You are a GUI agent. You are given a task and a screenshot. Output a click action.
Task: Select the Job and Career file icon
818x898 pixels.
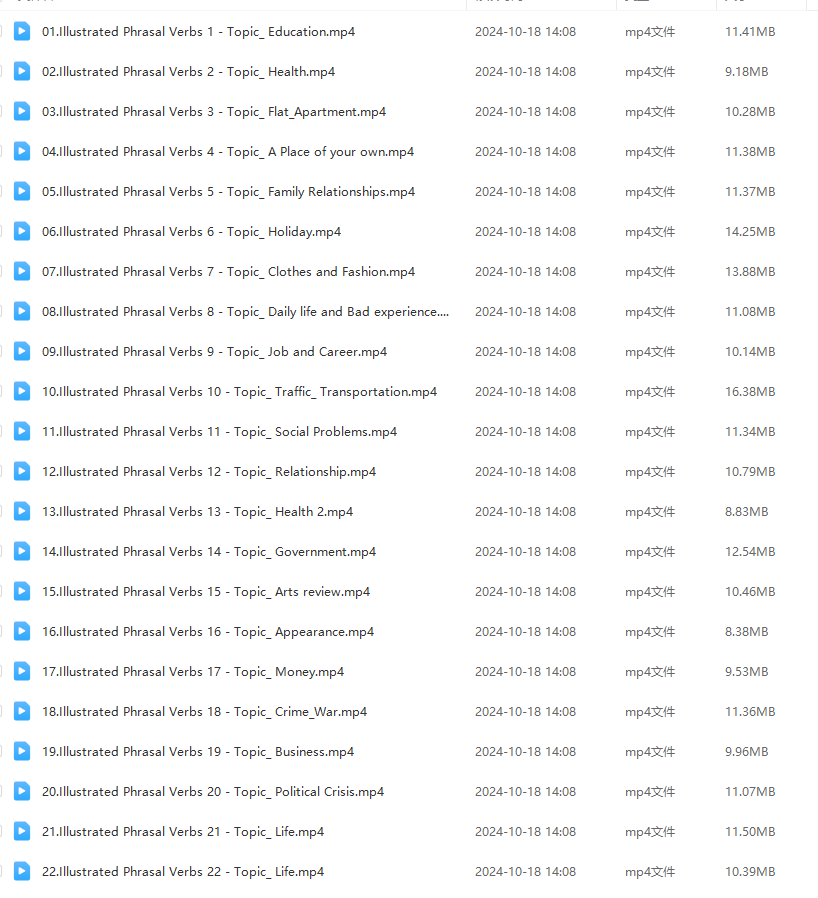[x=21, y=351]
